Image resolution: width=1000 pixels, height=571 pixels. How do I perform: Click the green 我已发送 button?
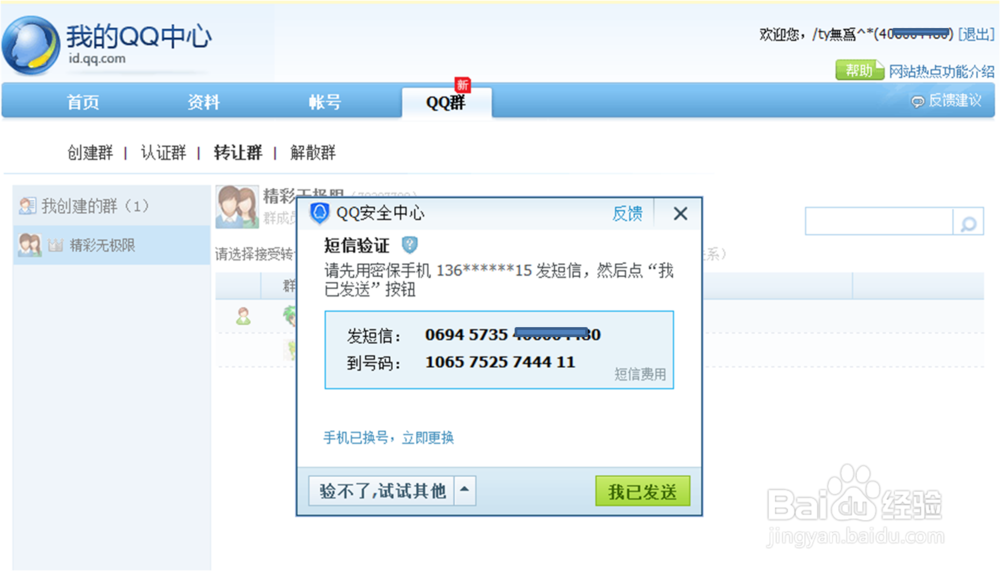point(642,491)
